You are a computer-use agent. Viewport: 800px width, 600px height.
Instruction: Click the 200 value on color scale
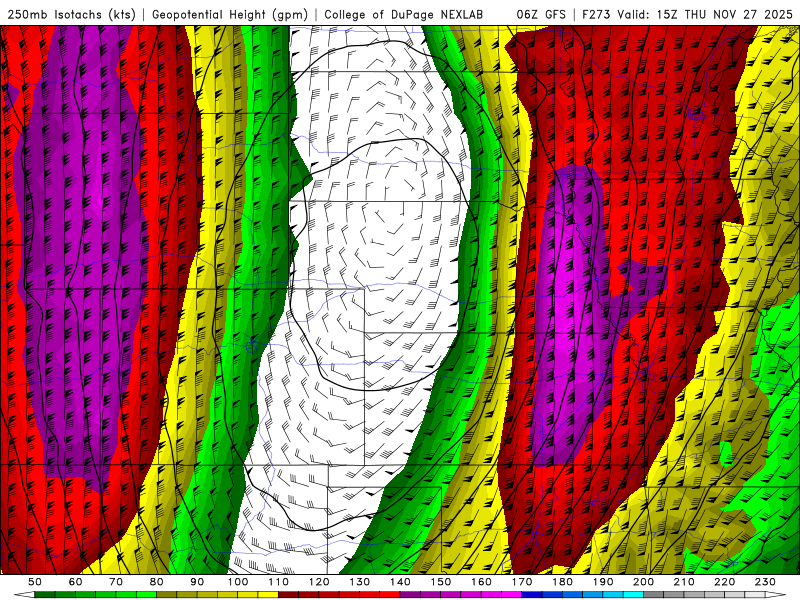(x=643, y=582)
